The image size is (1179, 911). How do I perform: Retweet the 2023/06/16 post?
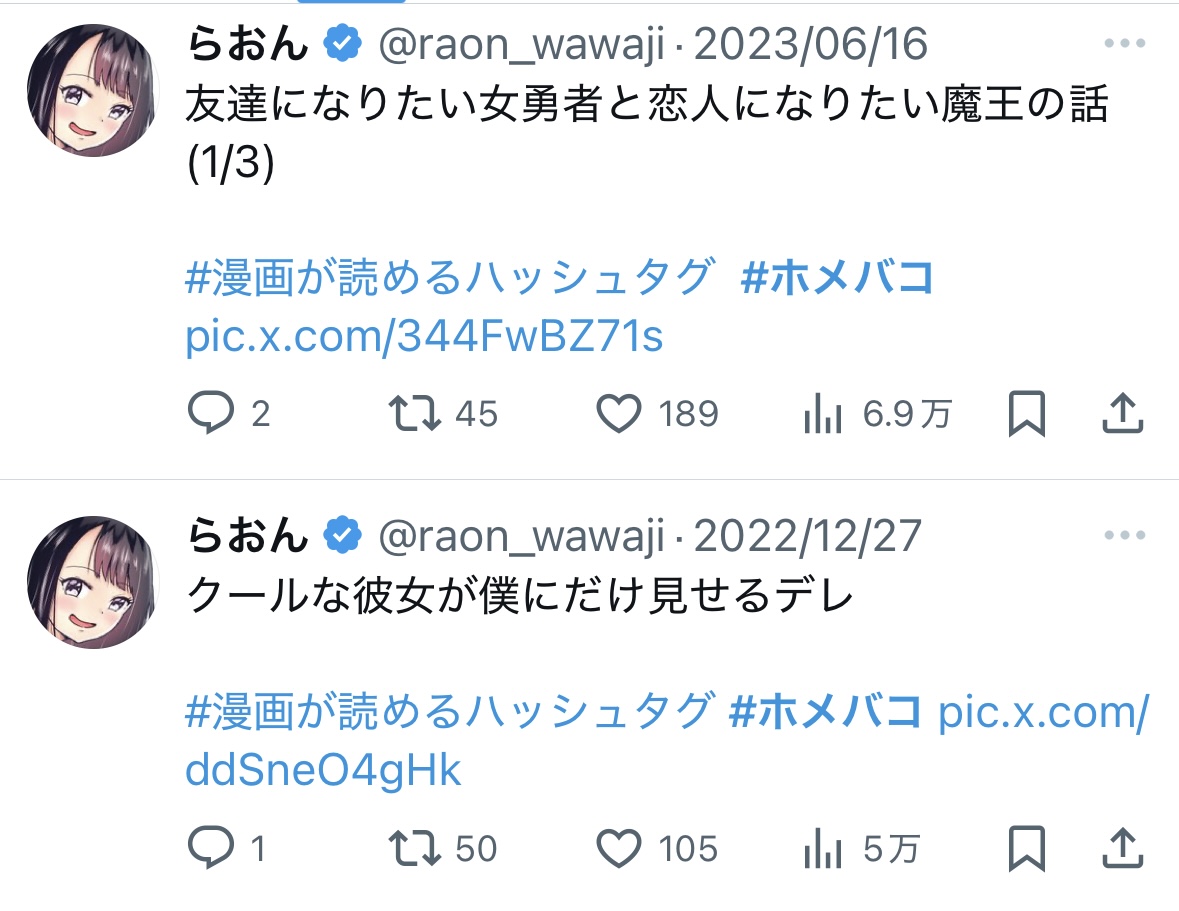[x=414, y=413]
